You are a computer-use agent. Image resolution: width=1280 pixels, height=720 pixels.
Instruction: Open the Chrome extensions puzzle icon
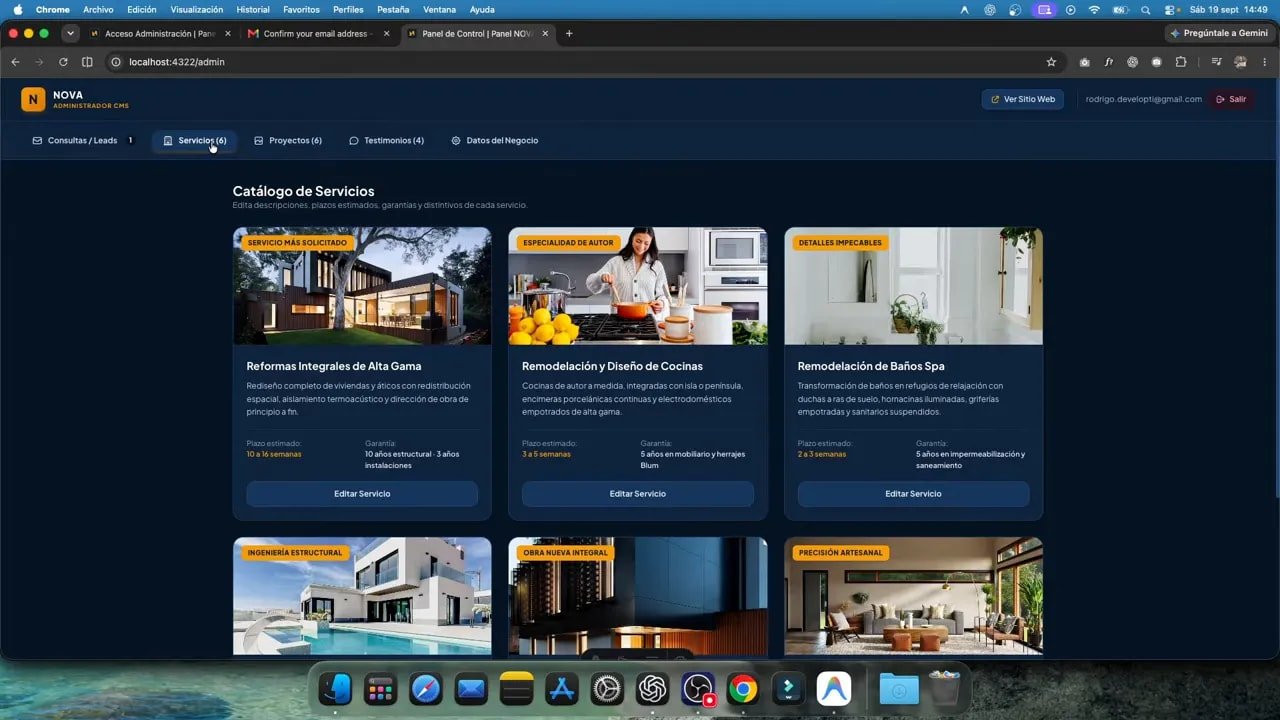pos(1181,62)
